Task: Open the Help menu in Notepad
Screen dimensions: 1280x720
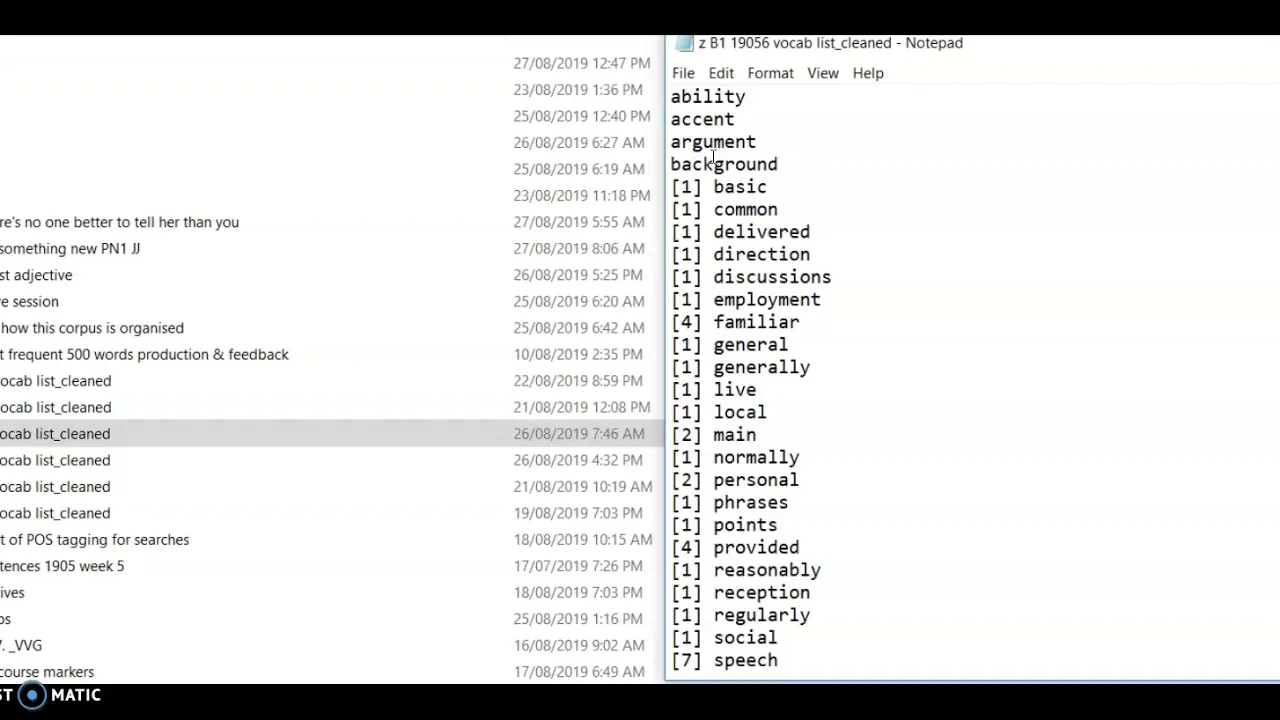Action: point(868,73)
